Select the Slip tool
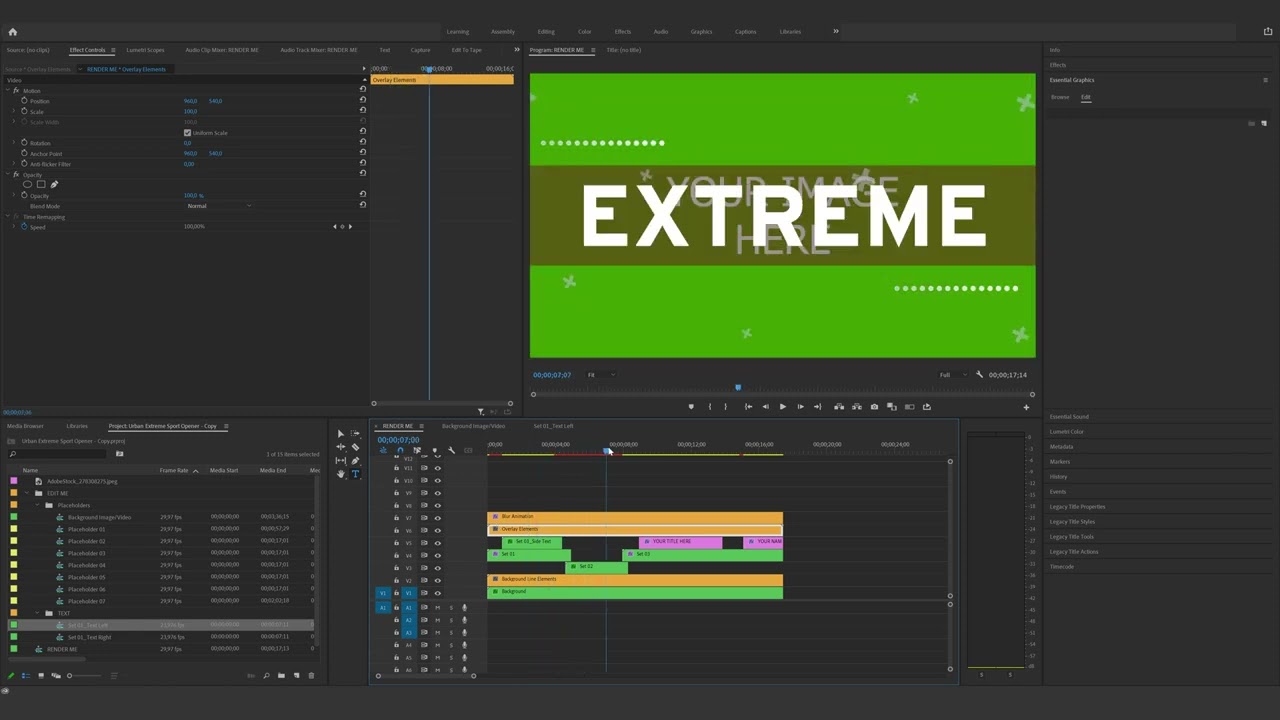 [x=341, y=460]
